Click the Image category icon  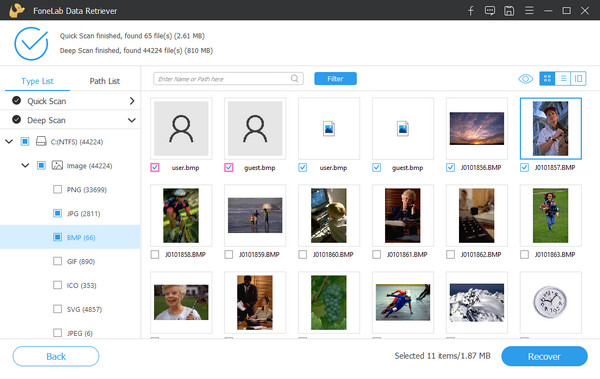point(57,165)
